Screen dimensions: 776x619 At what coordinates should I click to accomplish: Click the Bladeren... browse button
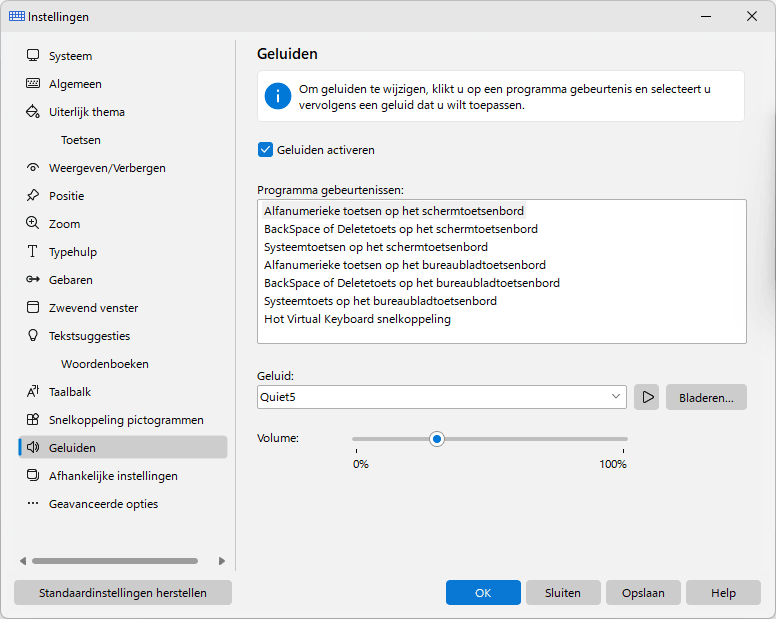[706, 397]
